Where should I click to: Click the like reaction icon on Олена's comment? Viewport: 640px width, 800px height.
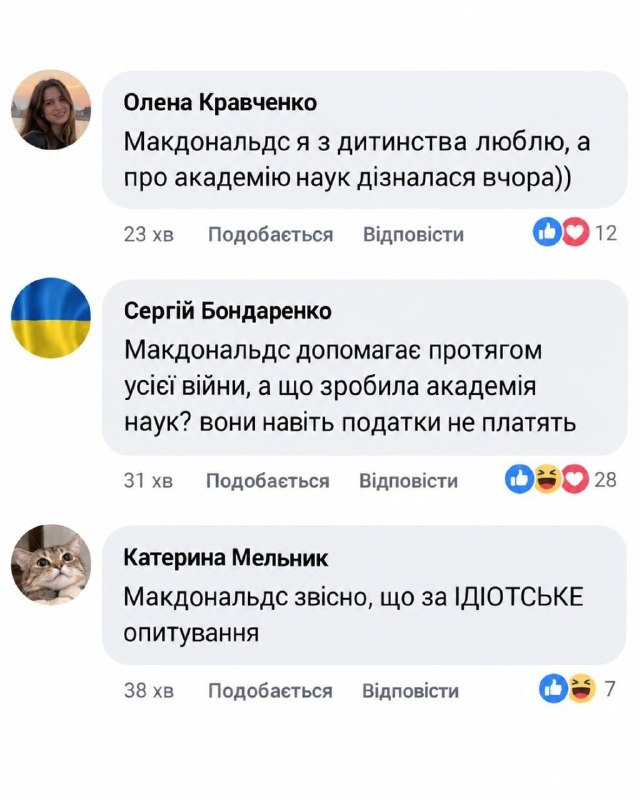(x=547, y=233)
